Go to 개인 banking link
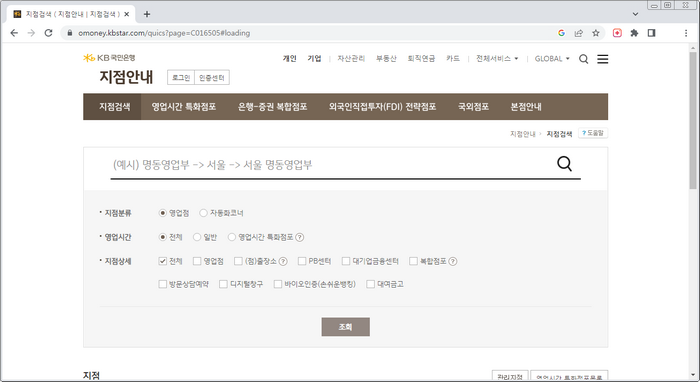Image resolution: width=700 pixels, height=382 pixels. click(x=289, y=58)
